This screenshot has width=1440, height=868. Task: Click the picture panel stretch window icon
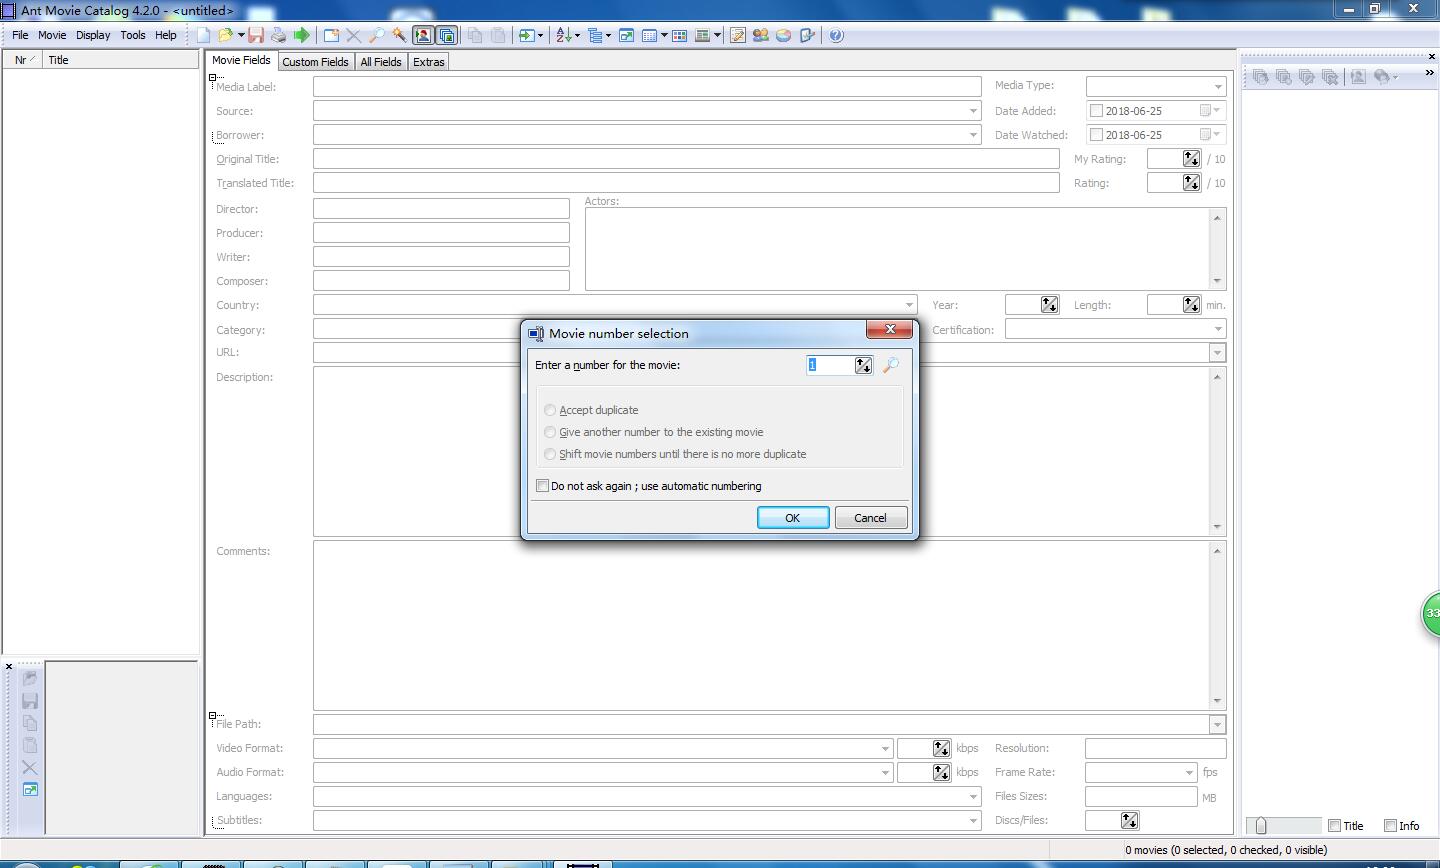coord(30,790)
